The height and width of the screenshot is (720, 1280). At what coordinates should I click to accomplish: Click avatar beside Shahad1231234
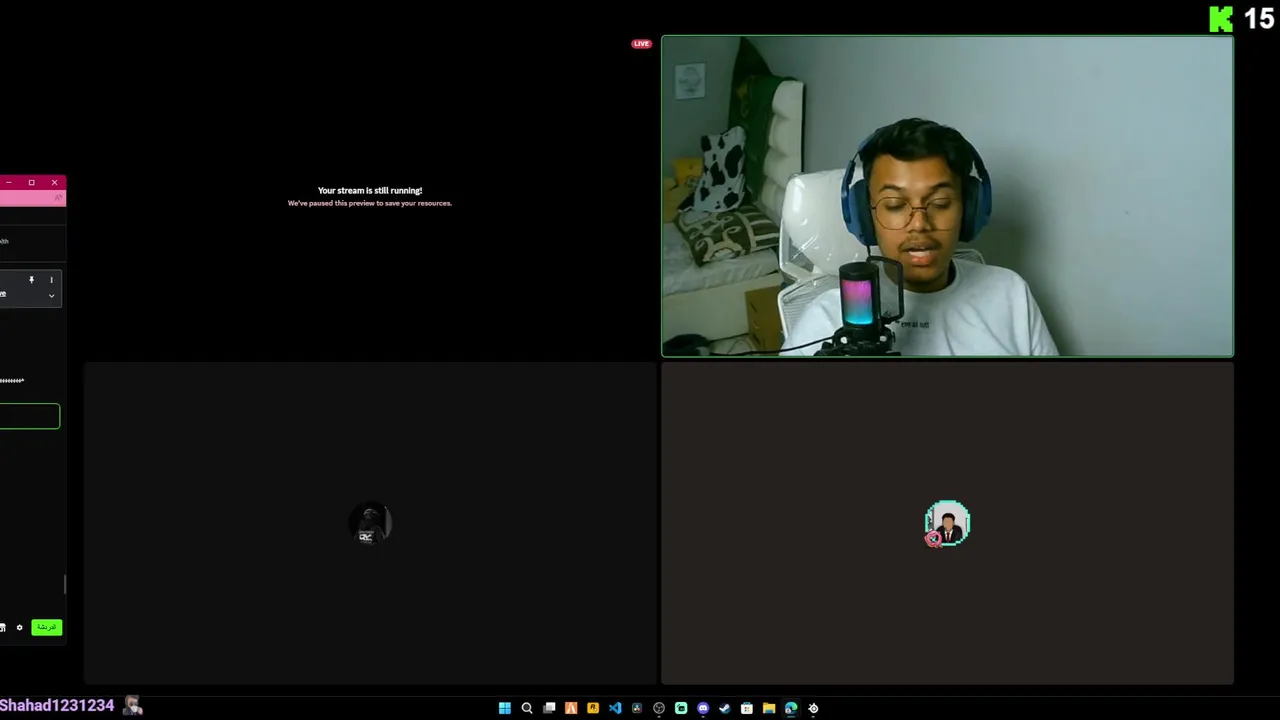click(132, 706)
